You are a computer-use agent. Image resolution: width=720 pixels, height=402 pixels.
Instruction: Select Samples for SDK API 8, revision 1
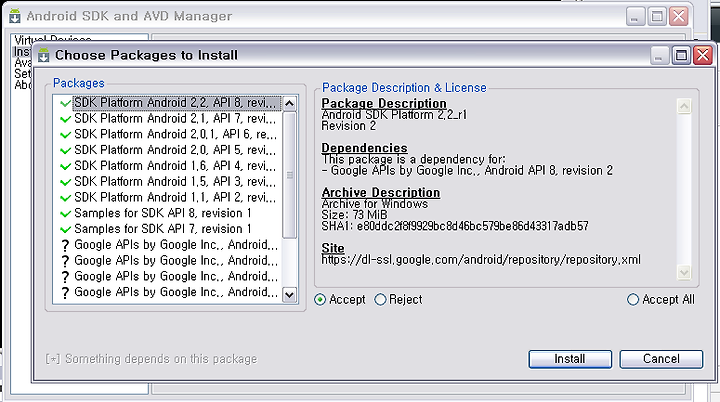coord(168,213)
